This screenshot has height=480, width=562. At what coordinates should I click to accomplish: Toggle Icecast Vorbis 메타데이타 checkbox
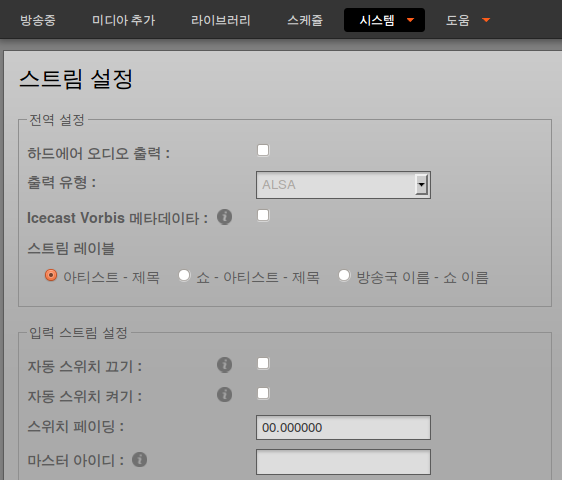(263, 215)
